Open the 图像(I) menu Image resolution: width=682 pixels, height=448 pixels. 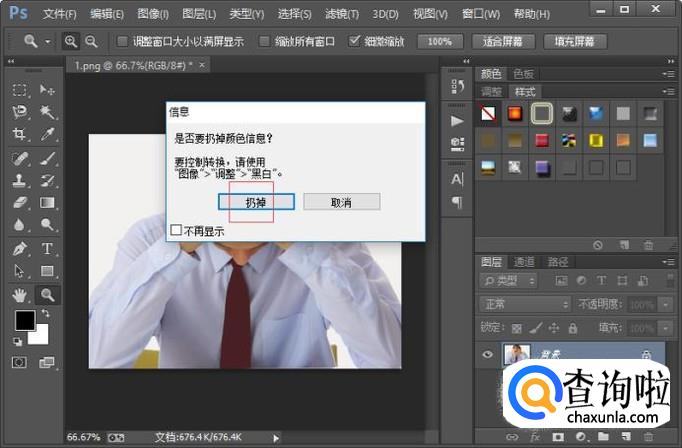[152, 14]
